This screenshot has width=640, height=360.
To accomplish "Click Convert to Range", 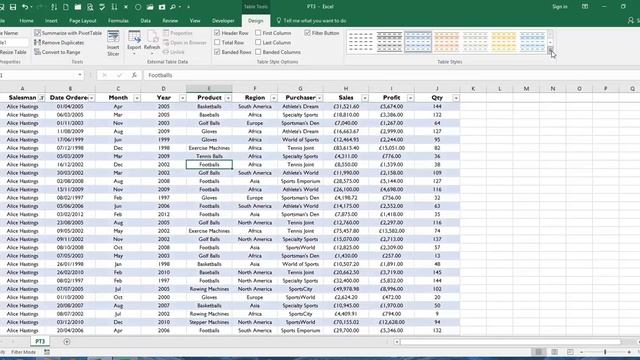I will pyautogui.click(x=57, y=52).
